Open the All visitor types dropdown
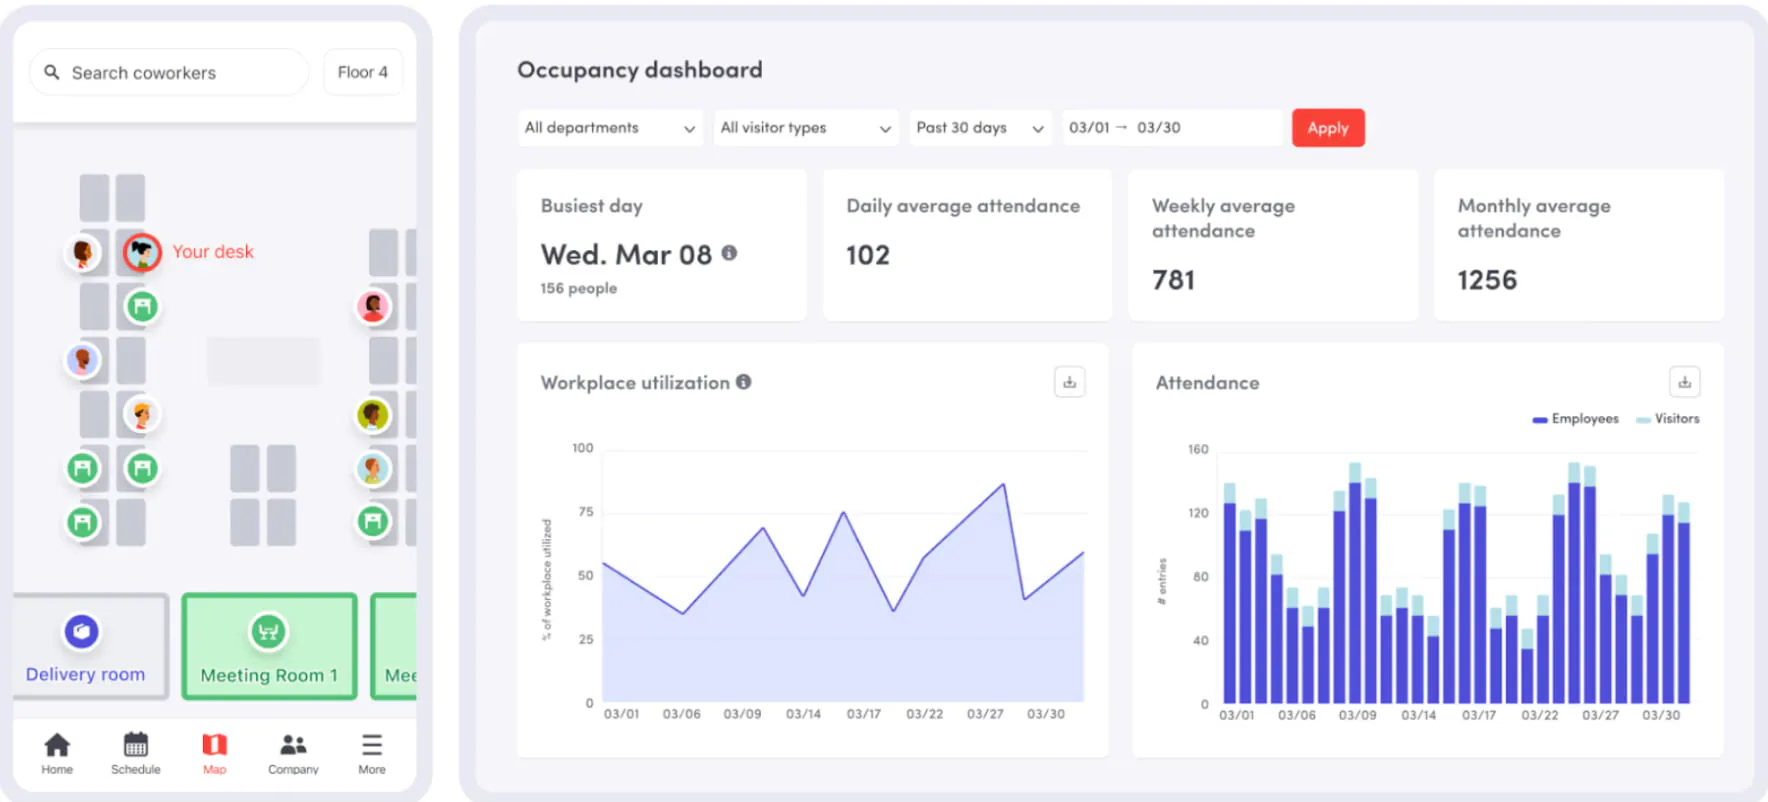Image resolution: width=1768 pixels, height=802 pixels. click(x=805, y=128)
